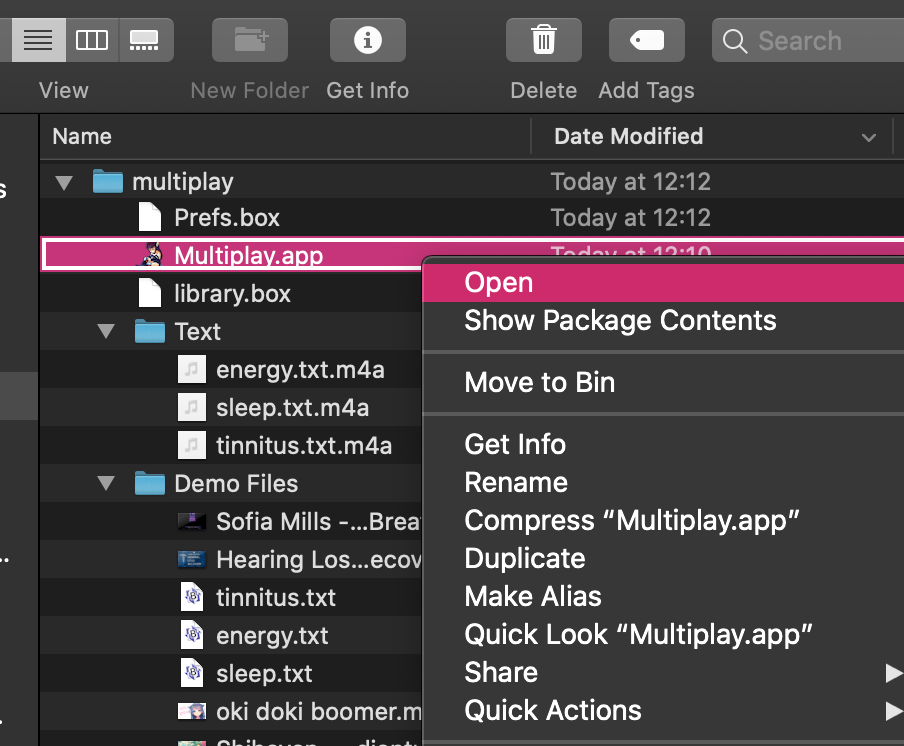Select the Sofia Mills -...Brea file name
Image resolution: width=904 pixels, height=746 pixels.
(x=319, y=522)
